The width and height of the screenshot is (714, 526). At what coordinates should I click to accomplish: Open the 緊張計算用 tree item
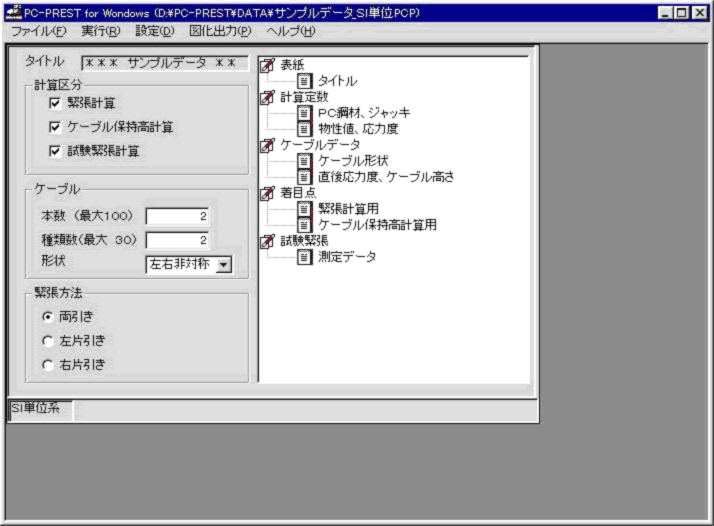tap(348, 209)
